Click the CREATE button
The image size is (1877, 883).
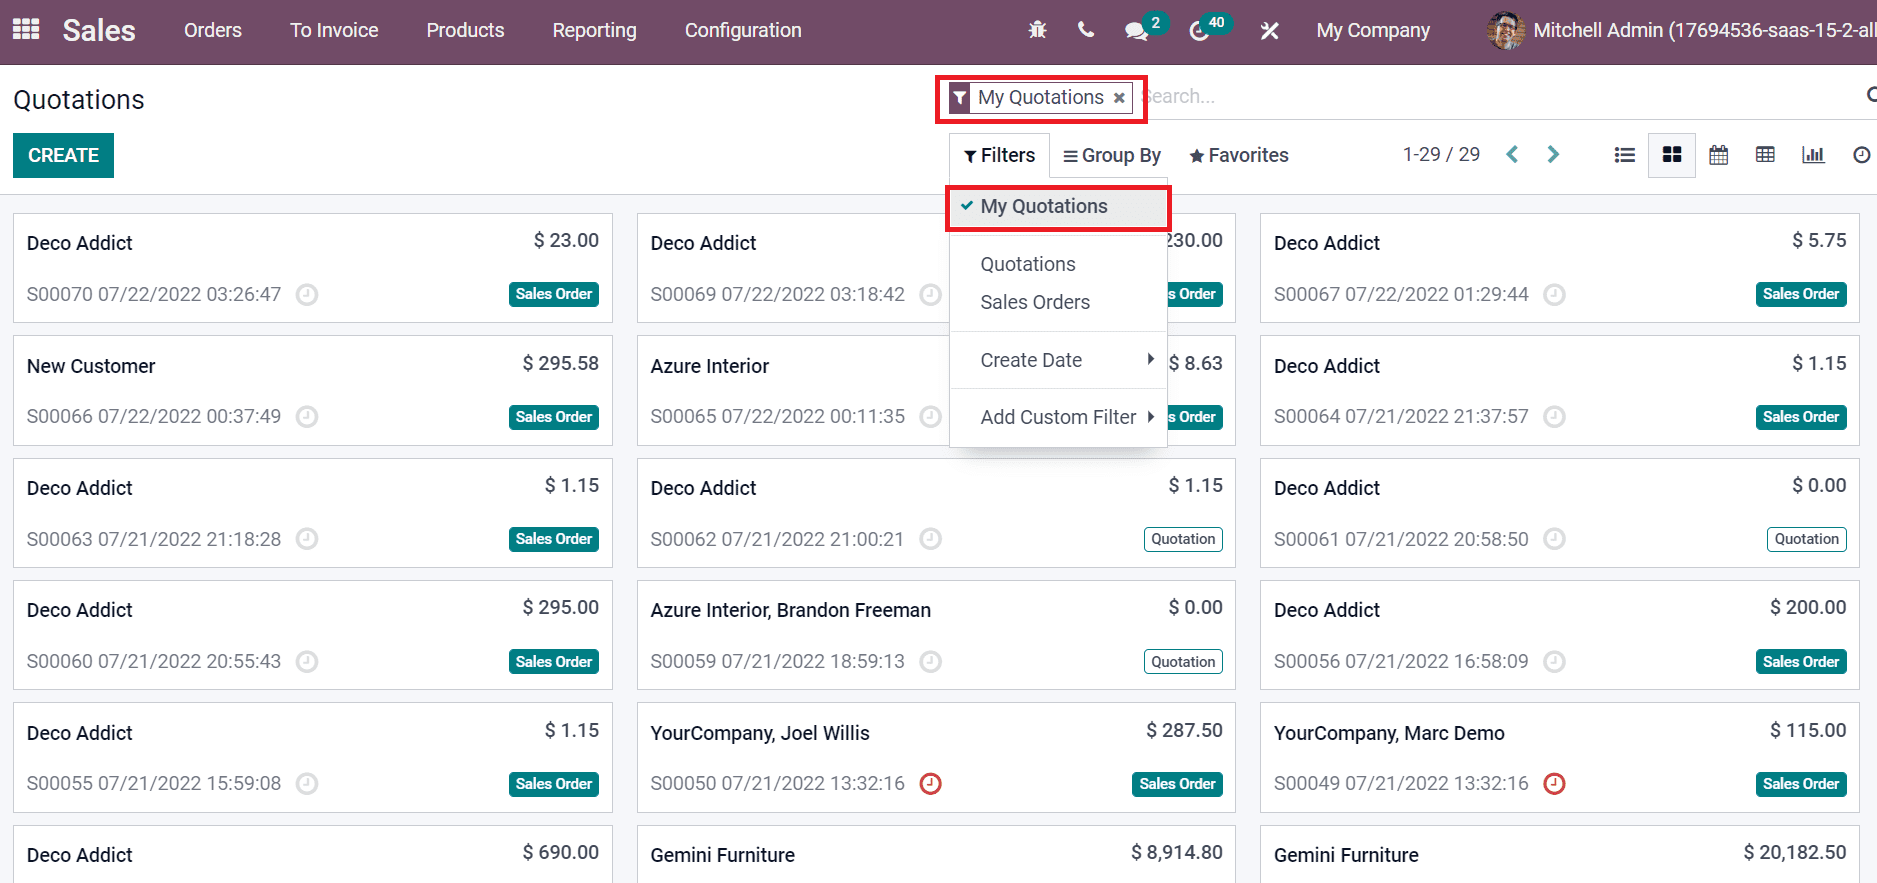63,155
